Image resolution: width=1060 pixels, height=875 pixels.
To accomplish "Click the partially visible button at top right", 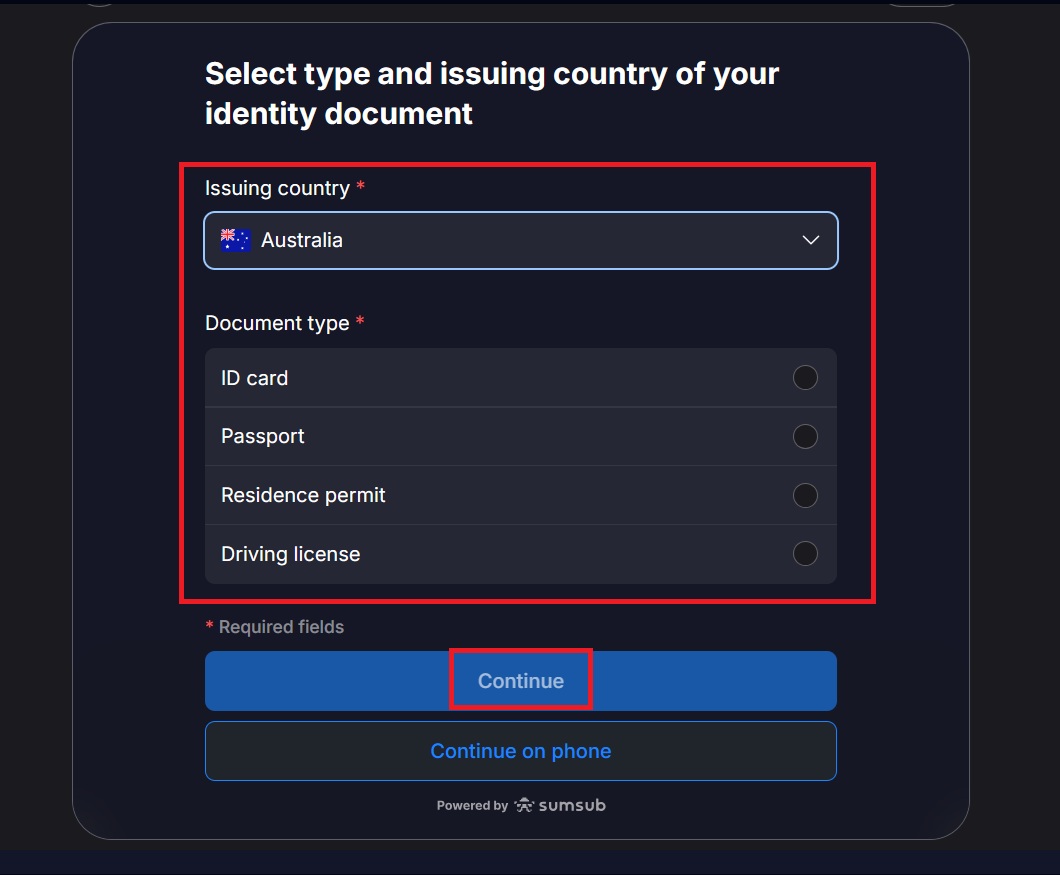I will [x=921, y=5].
